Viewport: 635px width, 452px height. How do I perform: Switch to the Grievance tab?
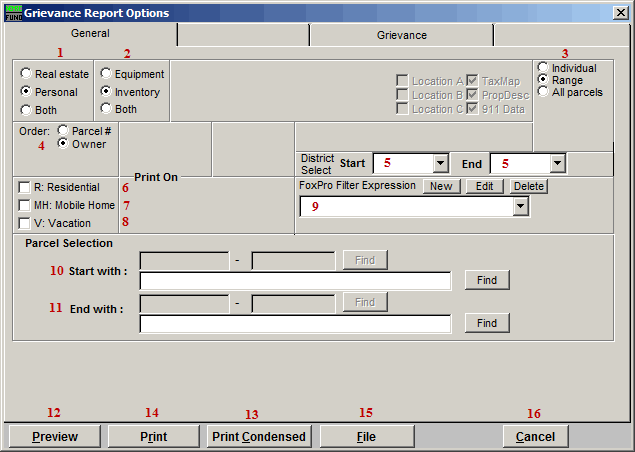tap(401, 35)
